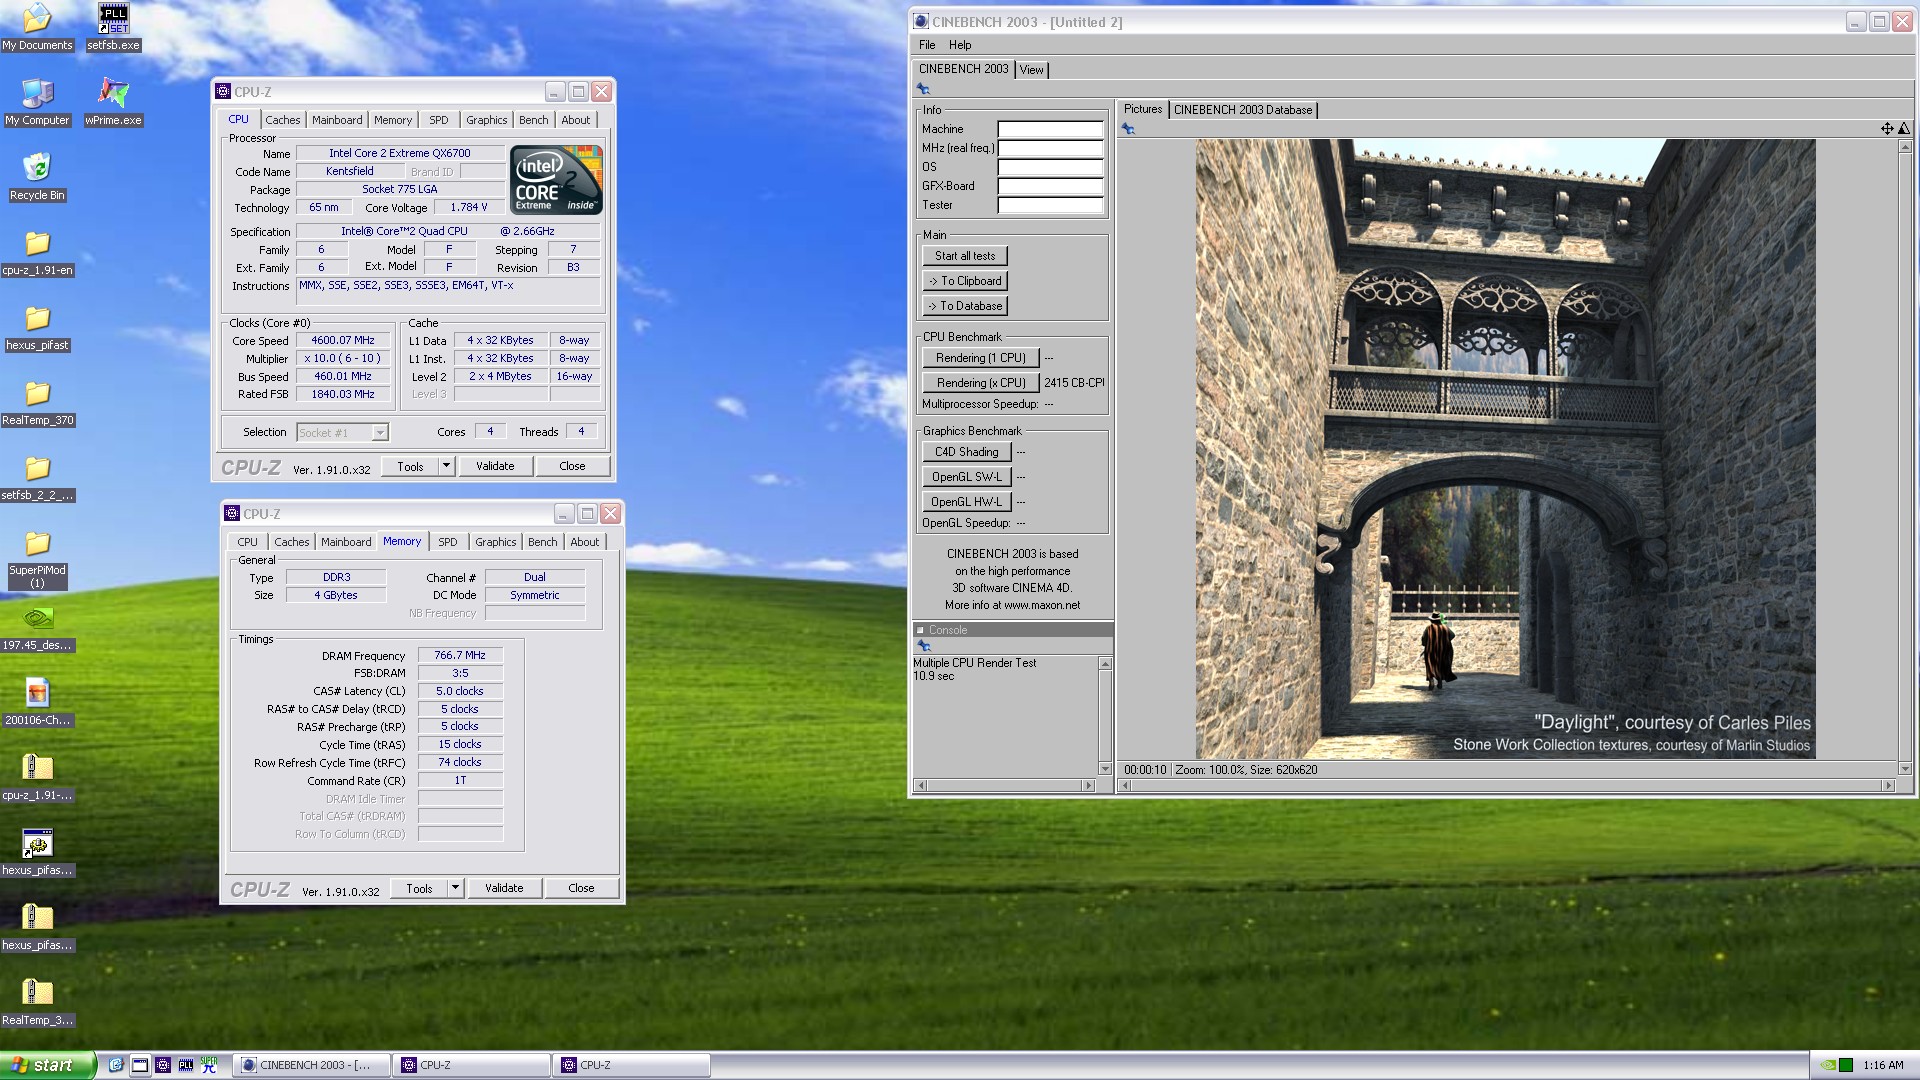The width and height of the screenshot is (1920, 1080).
Task: Expand Tools dropdown arrow in Memory window
Action: click(x=456, y=888)
